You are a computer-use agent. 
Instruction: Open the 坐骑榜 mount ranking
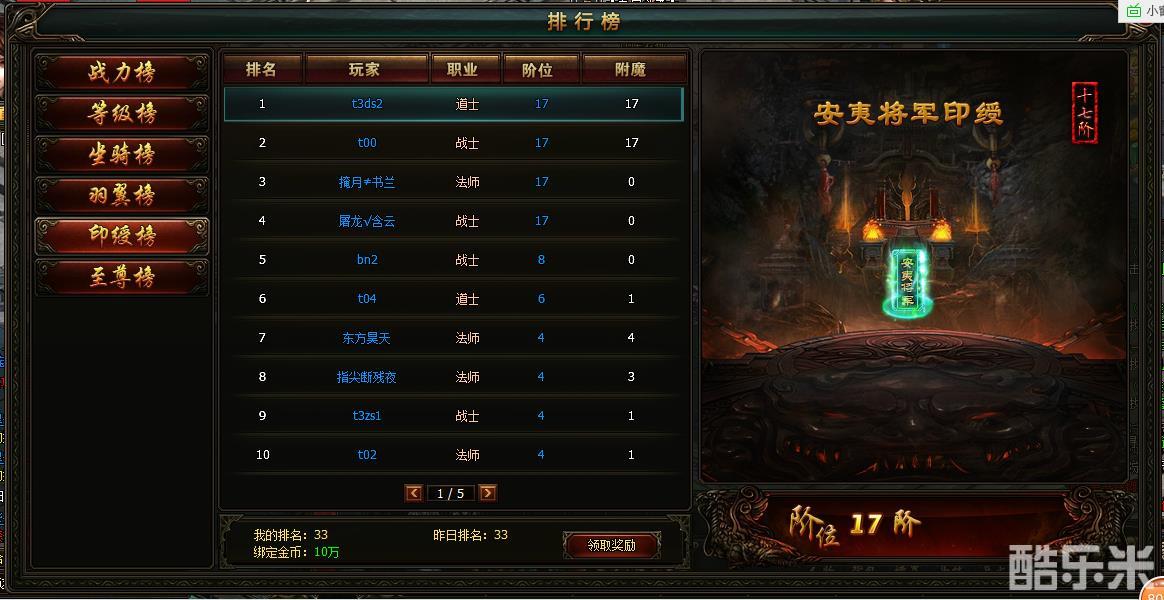122,154
